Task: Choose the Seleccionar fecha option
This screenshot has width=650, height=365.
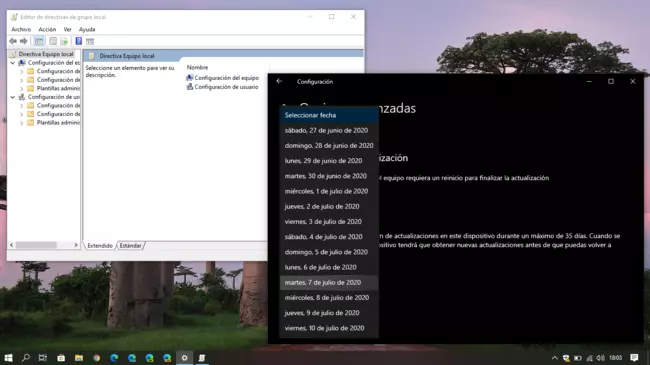Action: [x=329, y=115]
